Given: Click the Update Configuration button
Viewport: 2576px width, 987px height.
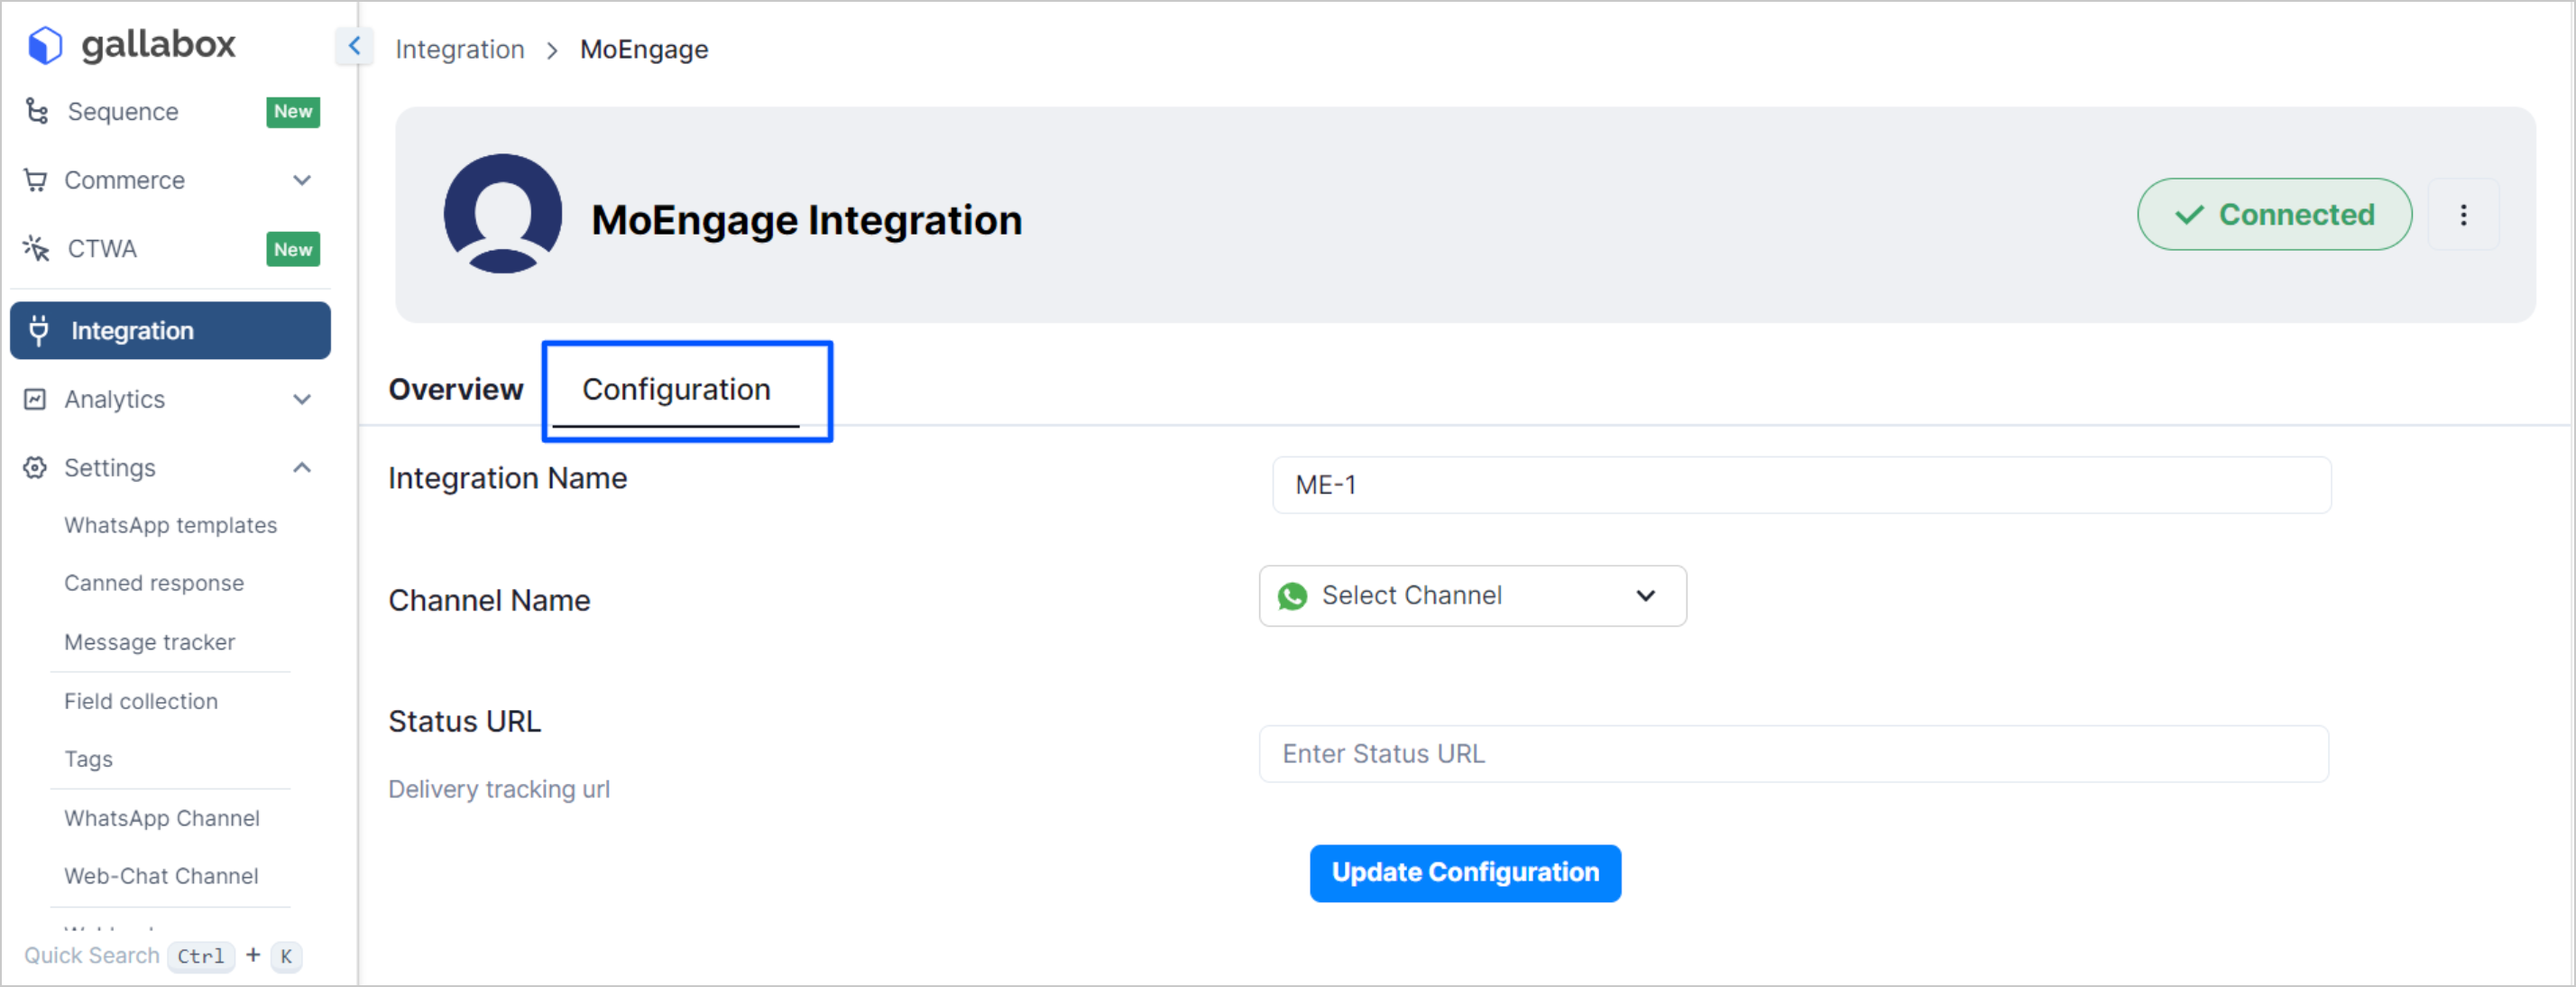Looking at the screenshot, I should [1464, 872].
